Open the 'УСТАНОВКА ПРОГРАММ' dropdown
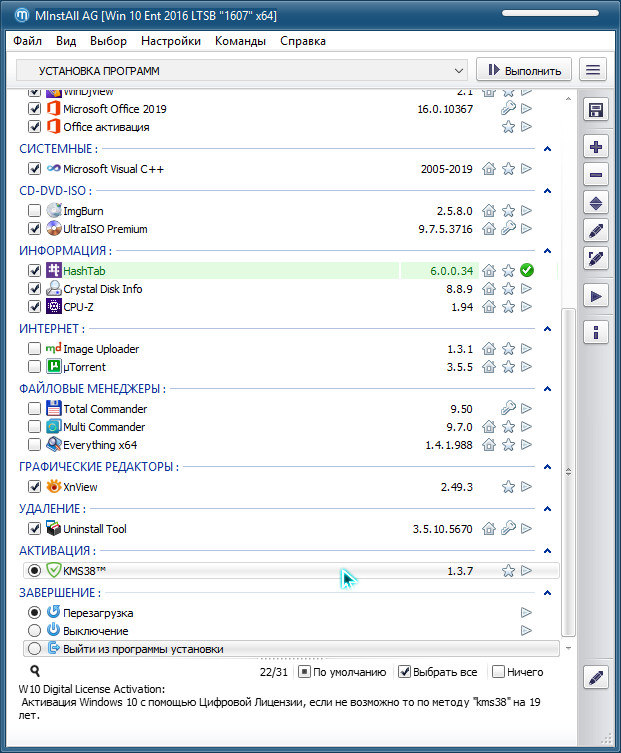Screen dimensions: 621x753 pyautogui.click(x=243, y=71)
